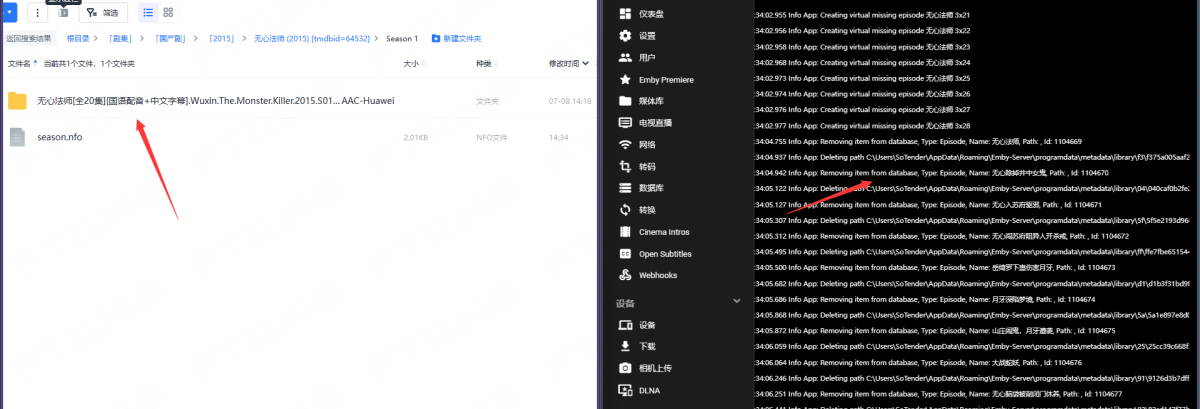Open 下载 downloads page

(x=647, y=347)
